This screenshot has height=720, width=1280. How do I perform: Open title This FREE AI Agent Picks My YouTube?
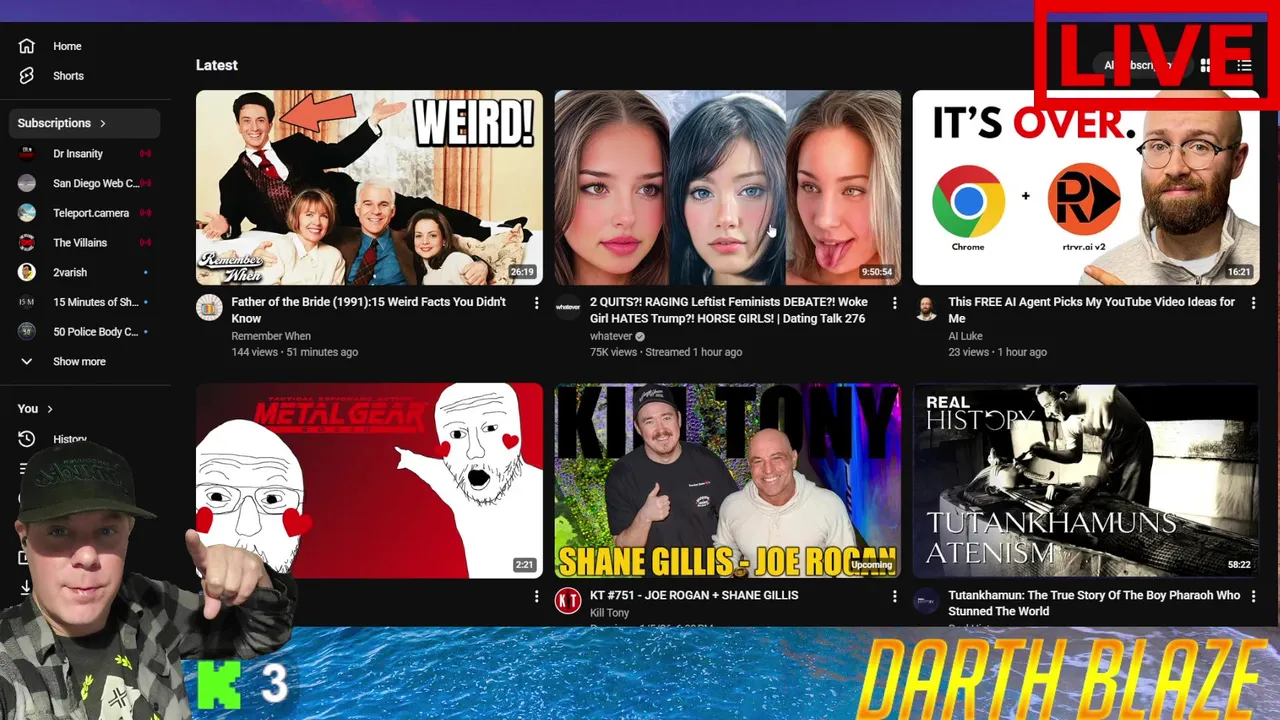[x=1091, y=310]
